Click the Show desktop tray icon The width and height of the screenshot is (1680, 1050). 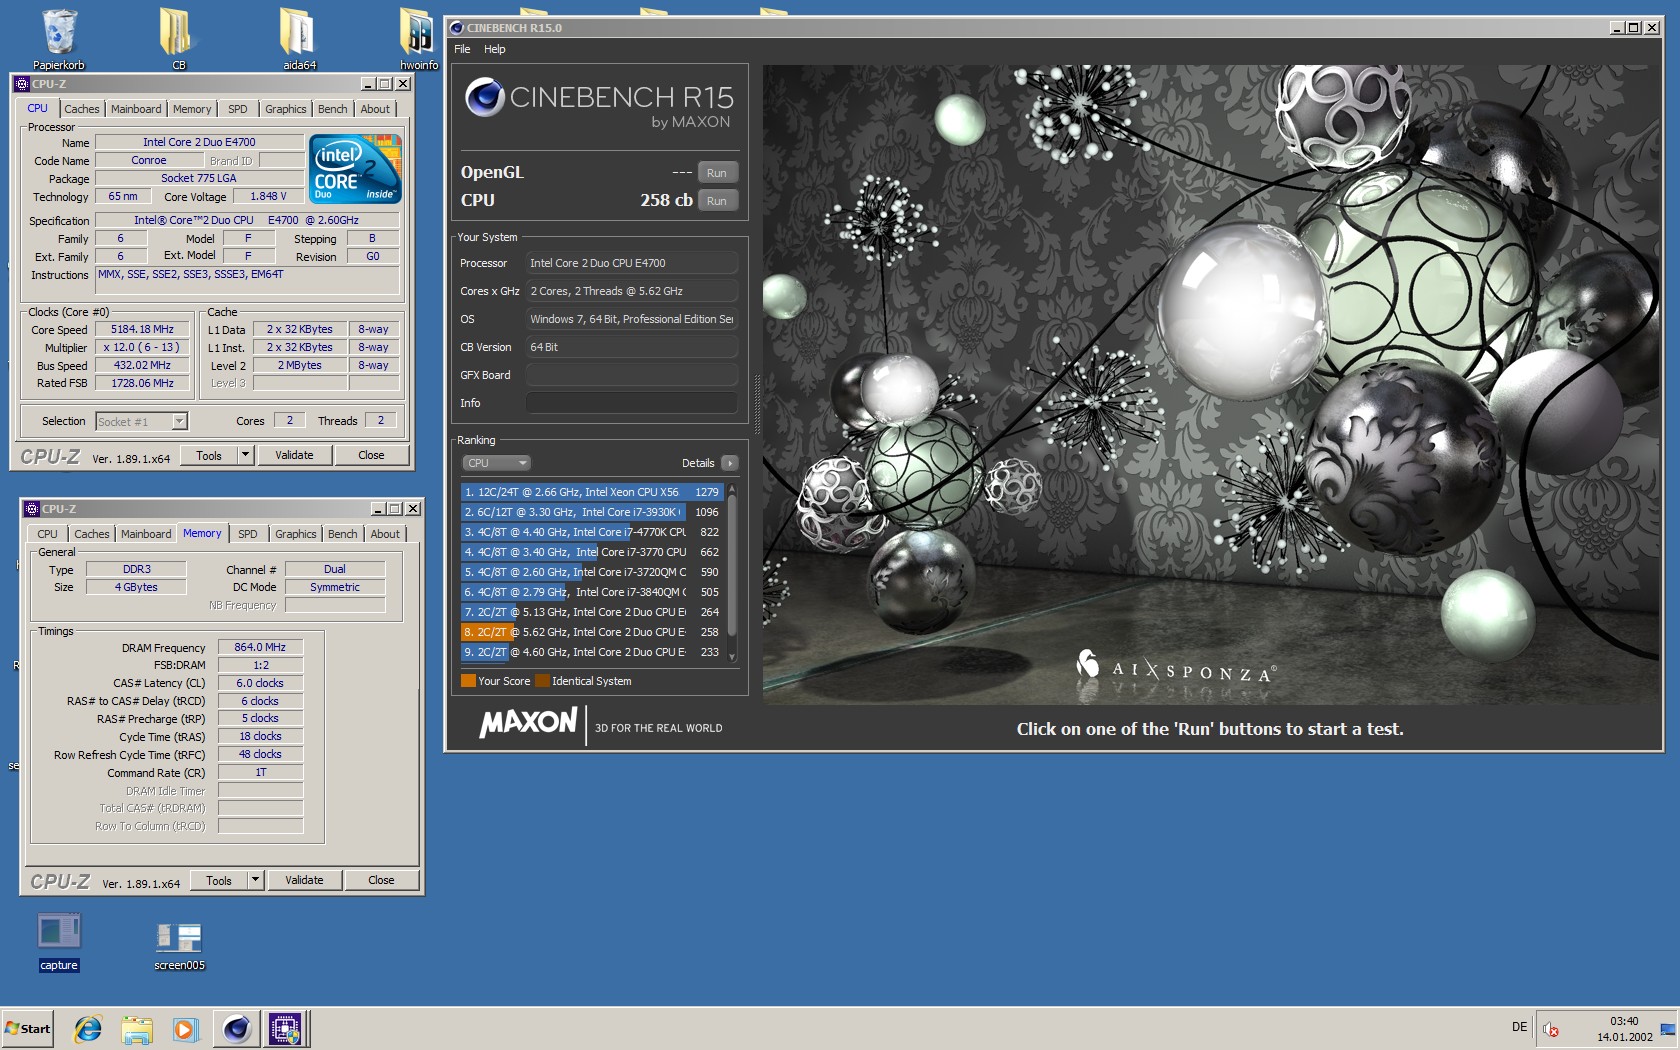coord(1668,1028)
